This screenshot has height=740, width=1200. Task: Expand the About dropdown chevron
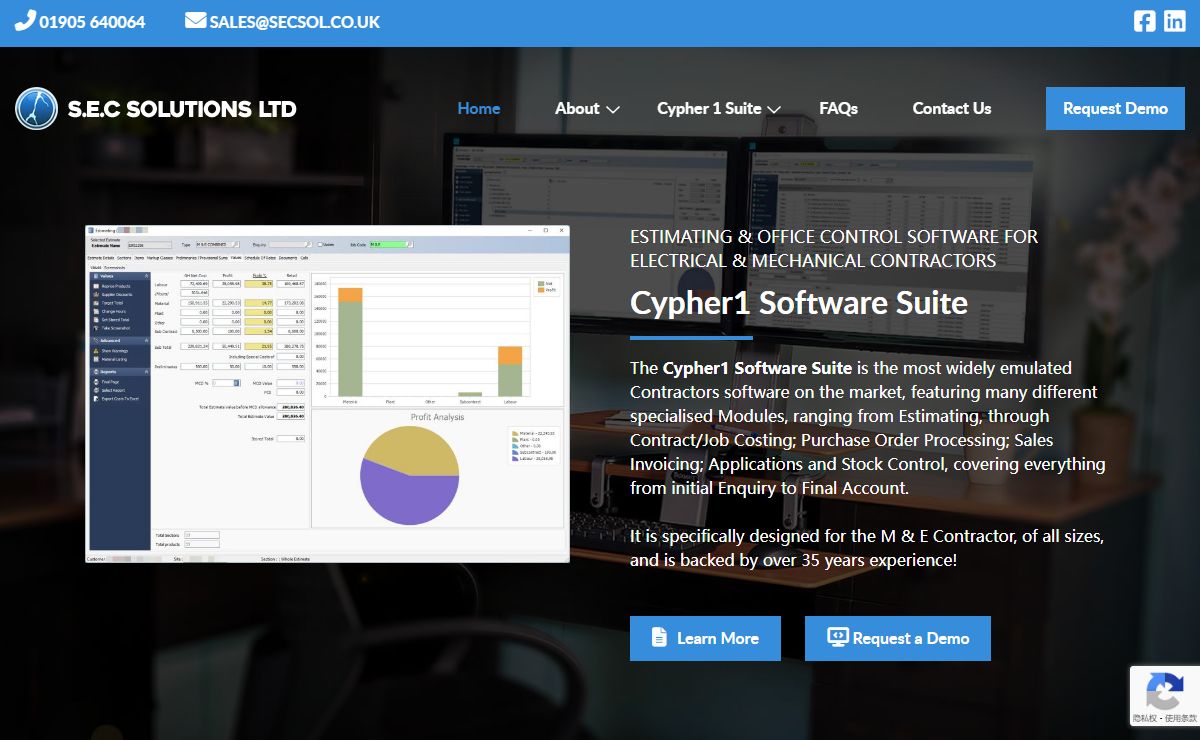tap(613, 109)
